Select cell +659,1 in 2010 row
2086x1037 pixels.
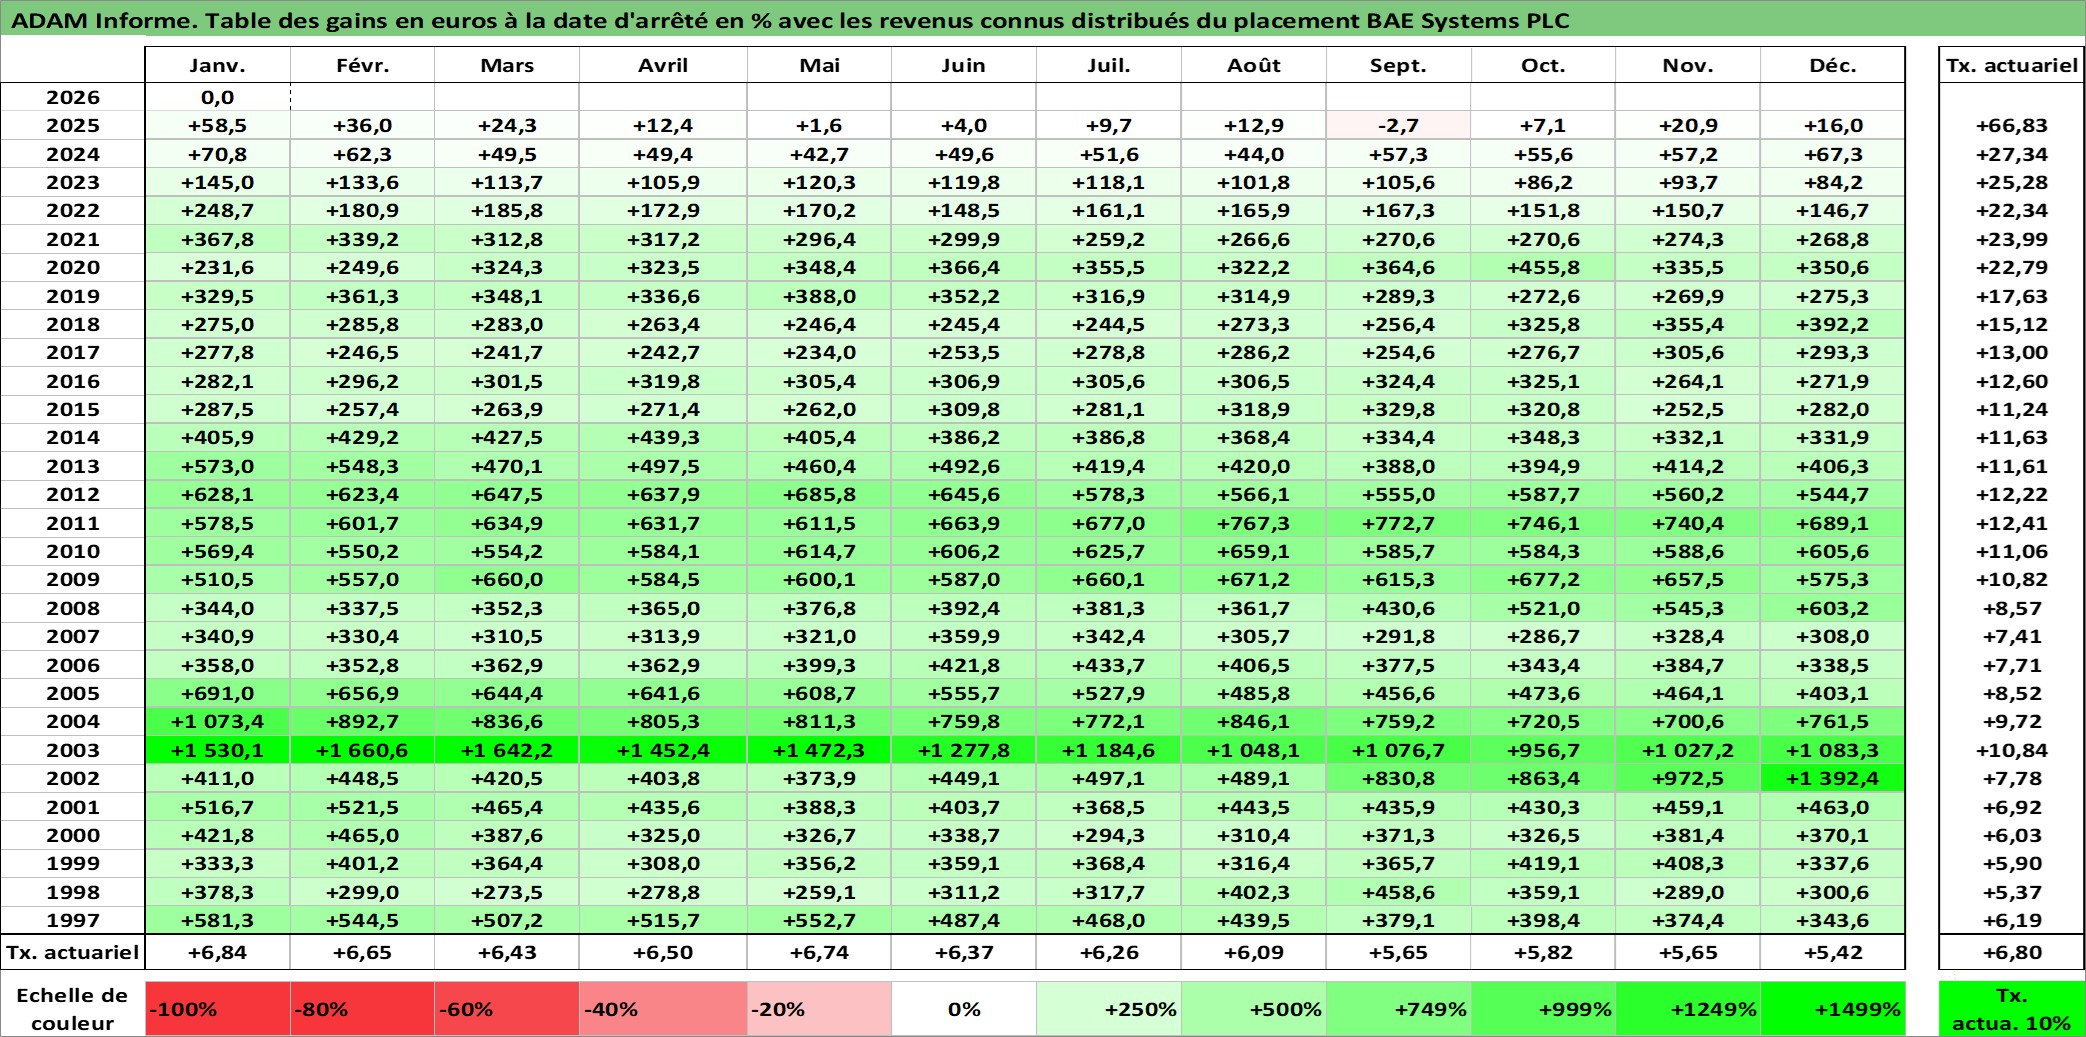1254,551
